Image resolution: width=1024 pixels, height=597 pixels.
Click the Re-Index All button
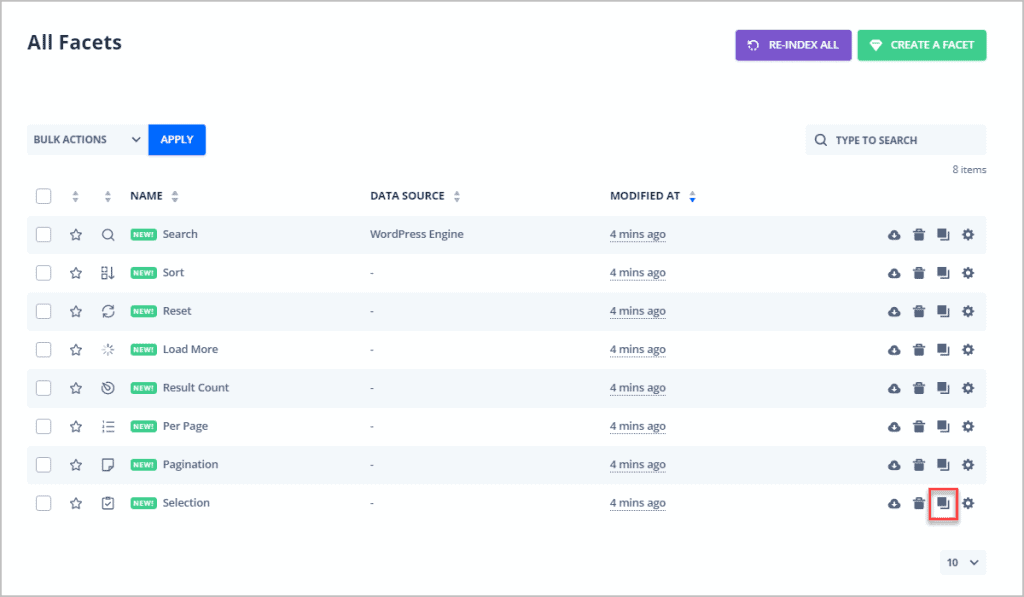pyautogui.click(x=793, y=45)
